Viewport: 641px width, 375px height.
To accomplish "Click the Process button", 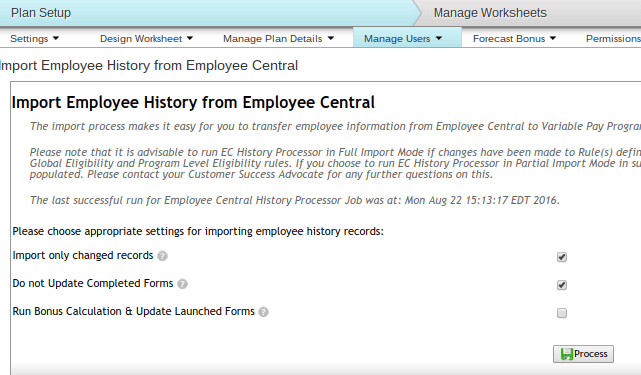I will click(583, 354).
